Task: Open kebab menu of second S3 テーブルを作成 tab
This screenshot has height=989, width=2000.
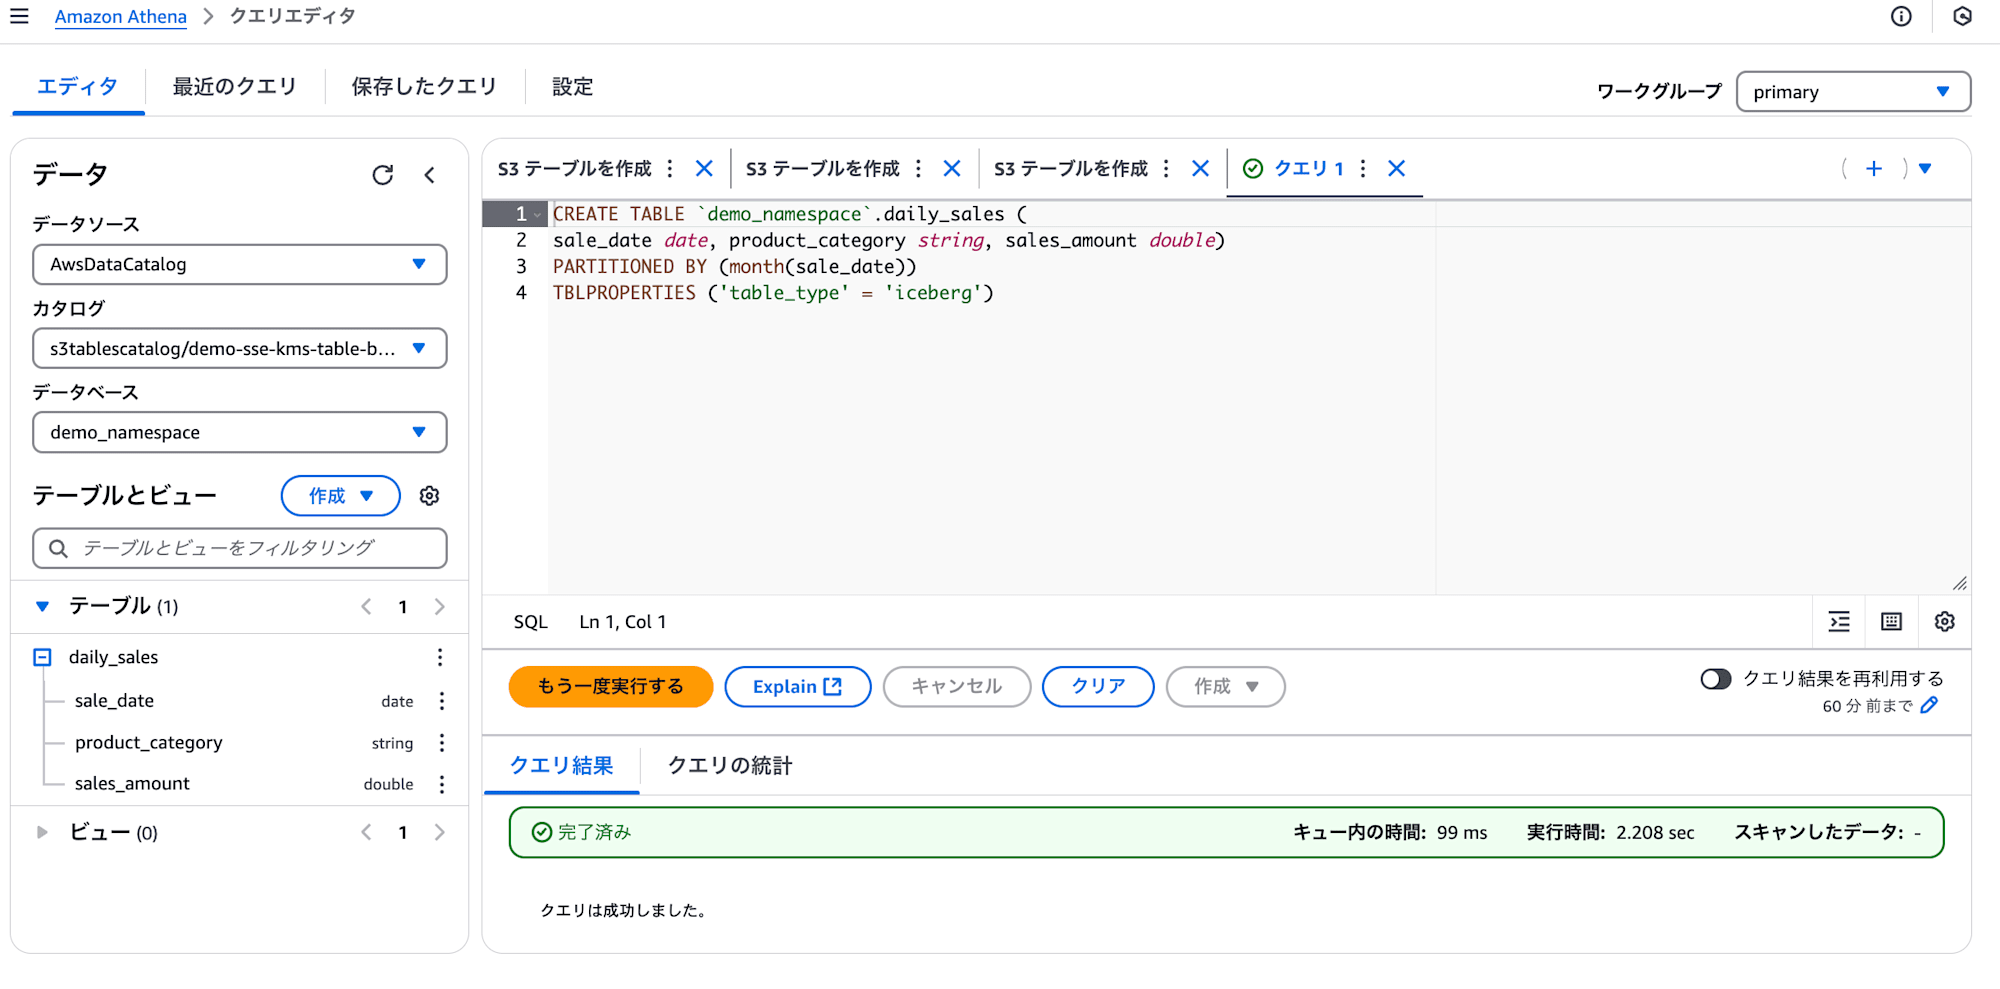Action: click(x=918, y=169)
